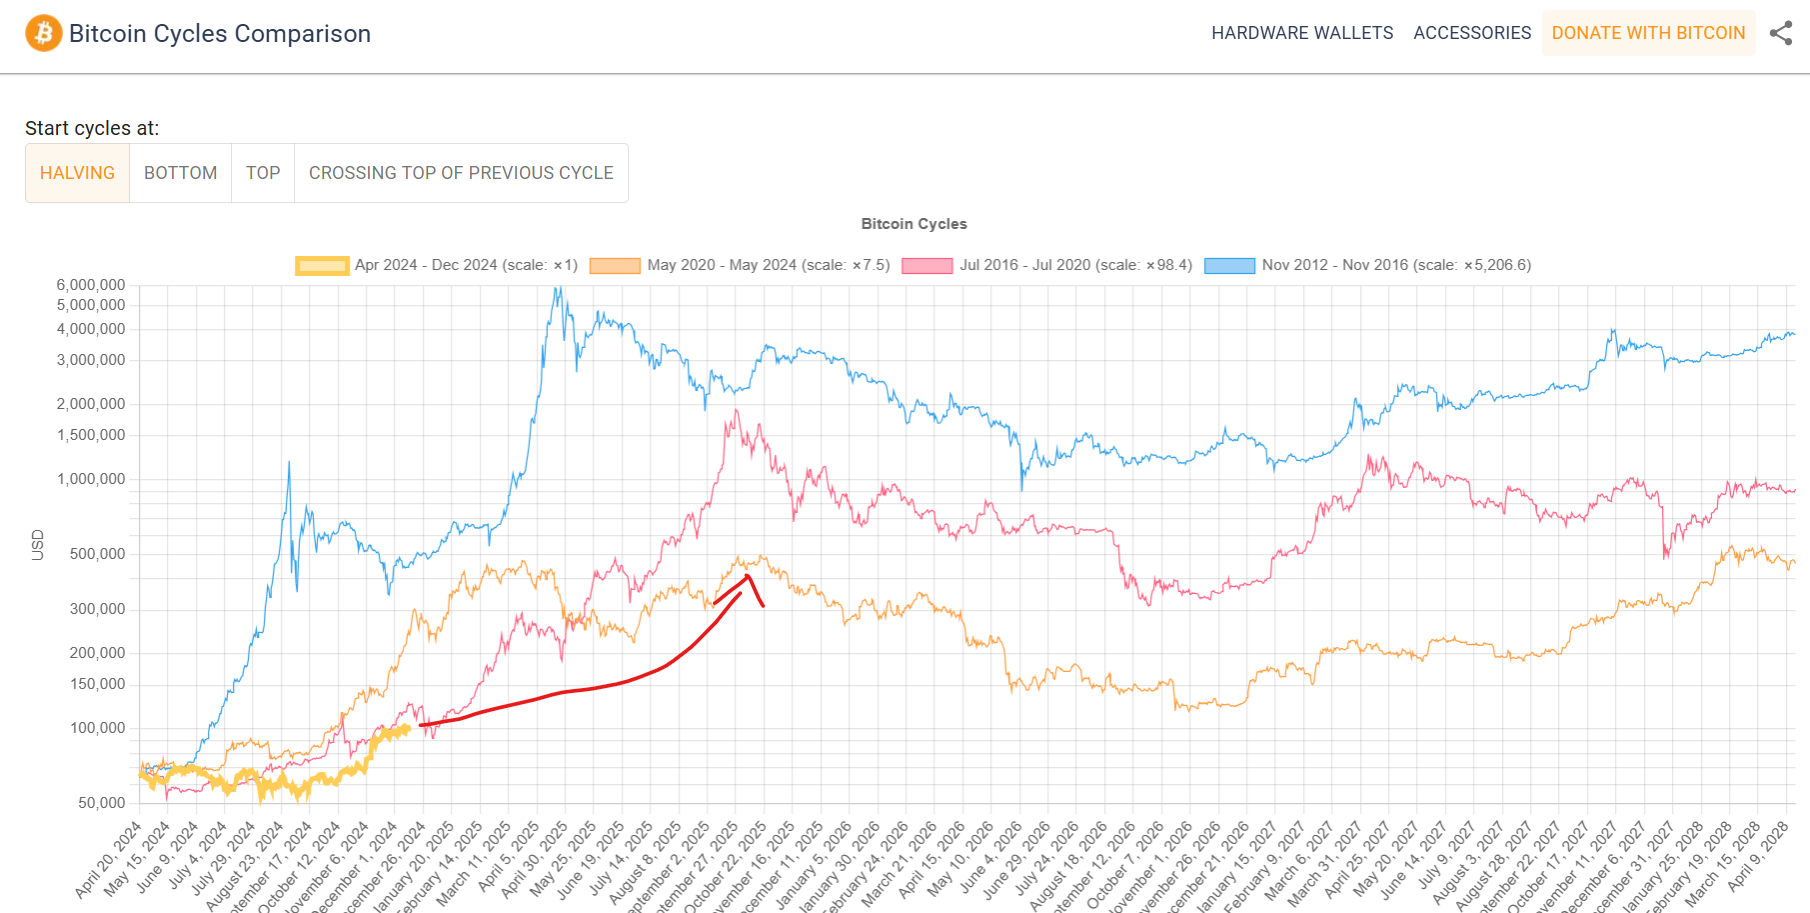Toggle yellow Apr 2024 - Dec 2024 legend swatch
Screen dimensions: 1810x913
322,265
